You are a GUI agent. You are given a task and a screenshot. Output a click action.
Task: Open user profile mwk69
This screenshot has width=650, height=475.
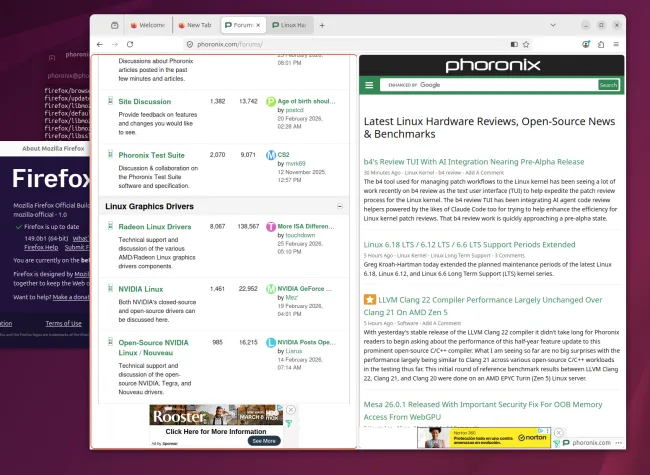(296, 163)
